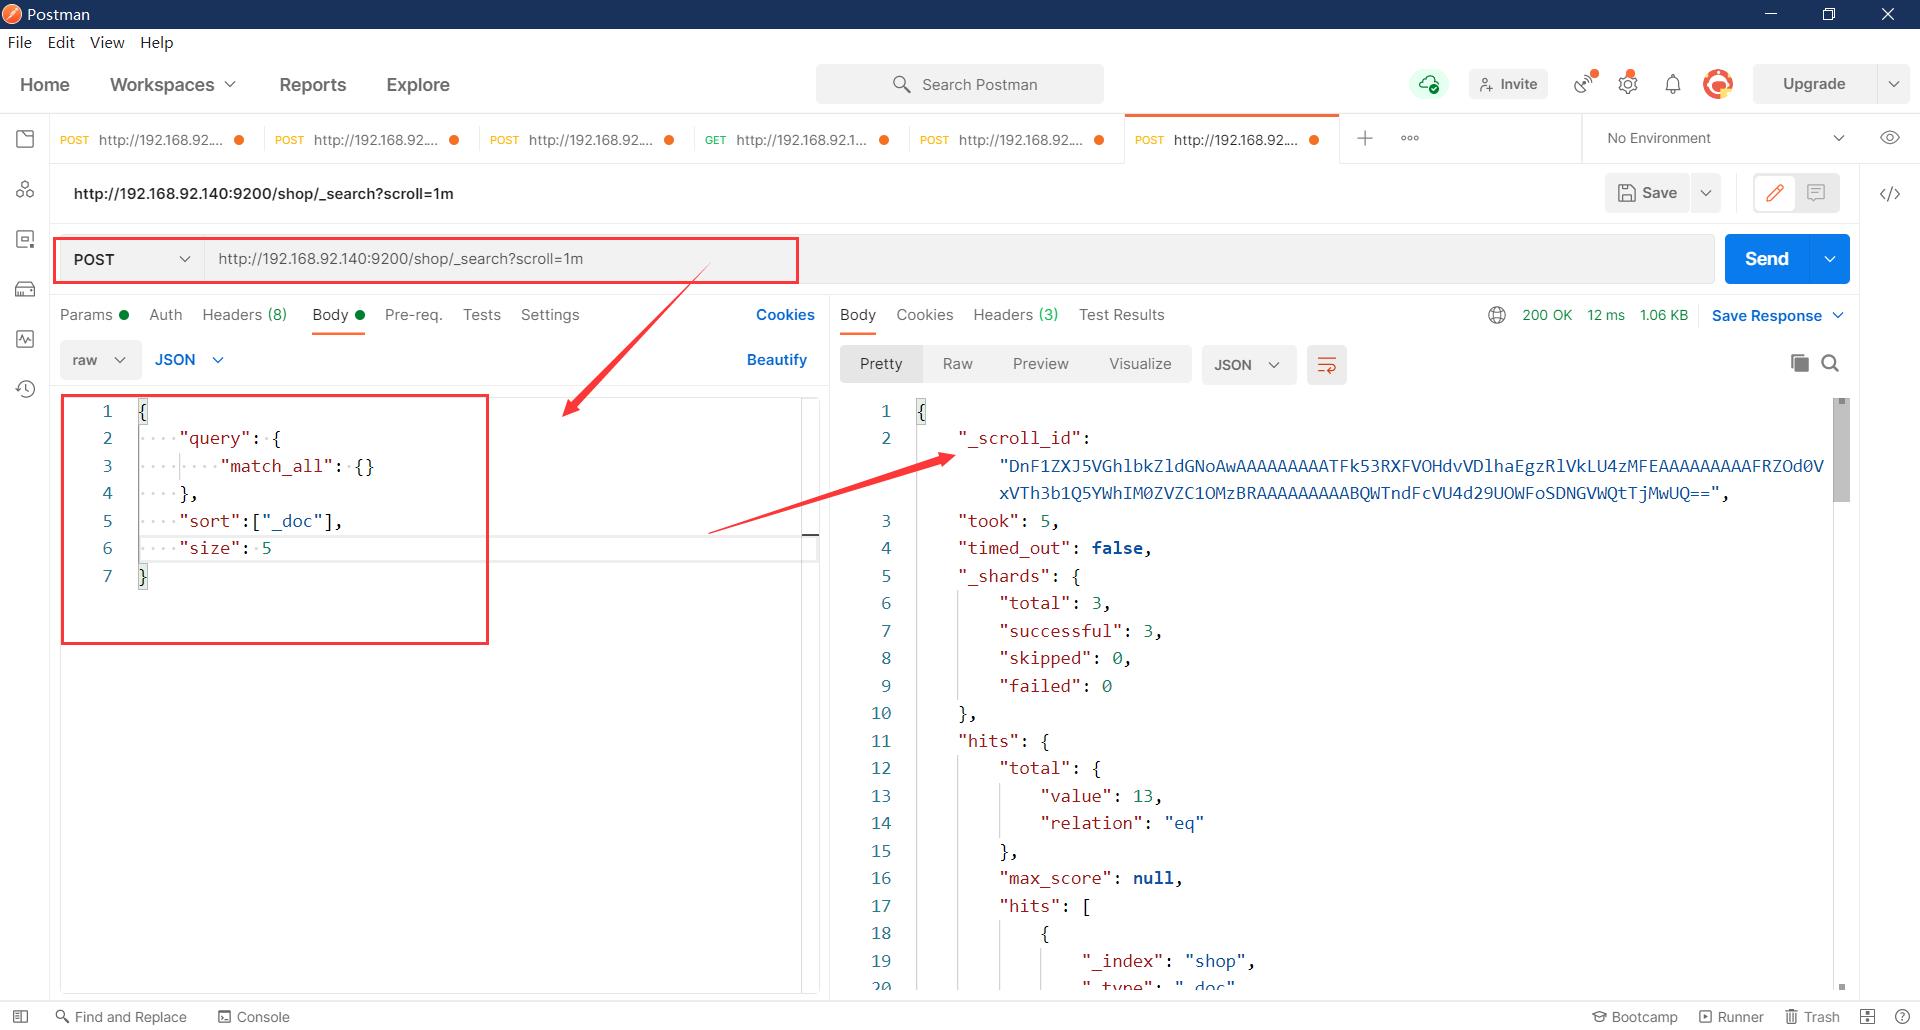
Task: Open the Console
Action: pos(254,1016)
